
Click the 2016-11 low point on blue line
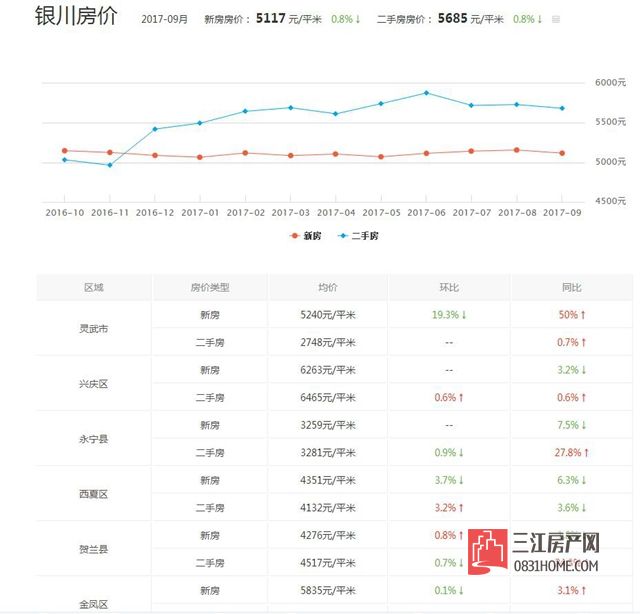110,165
